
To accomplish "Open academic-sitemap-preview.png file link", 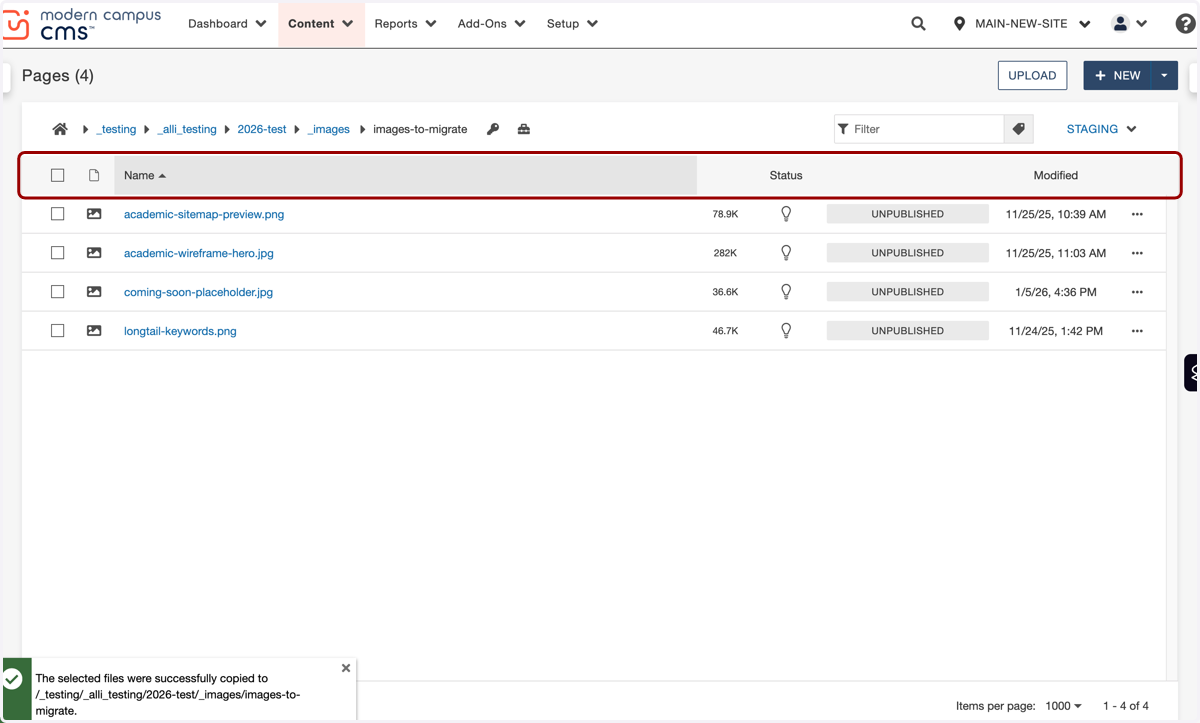I will [x=204, y=214].
